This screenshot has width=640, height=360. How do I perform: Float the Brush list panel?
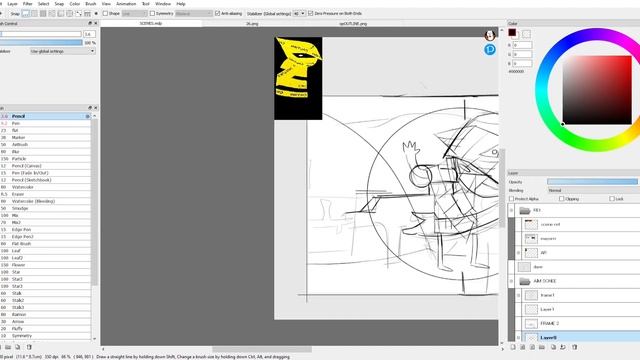(90, 108)
